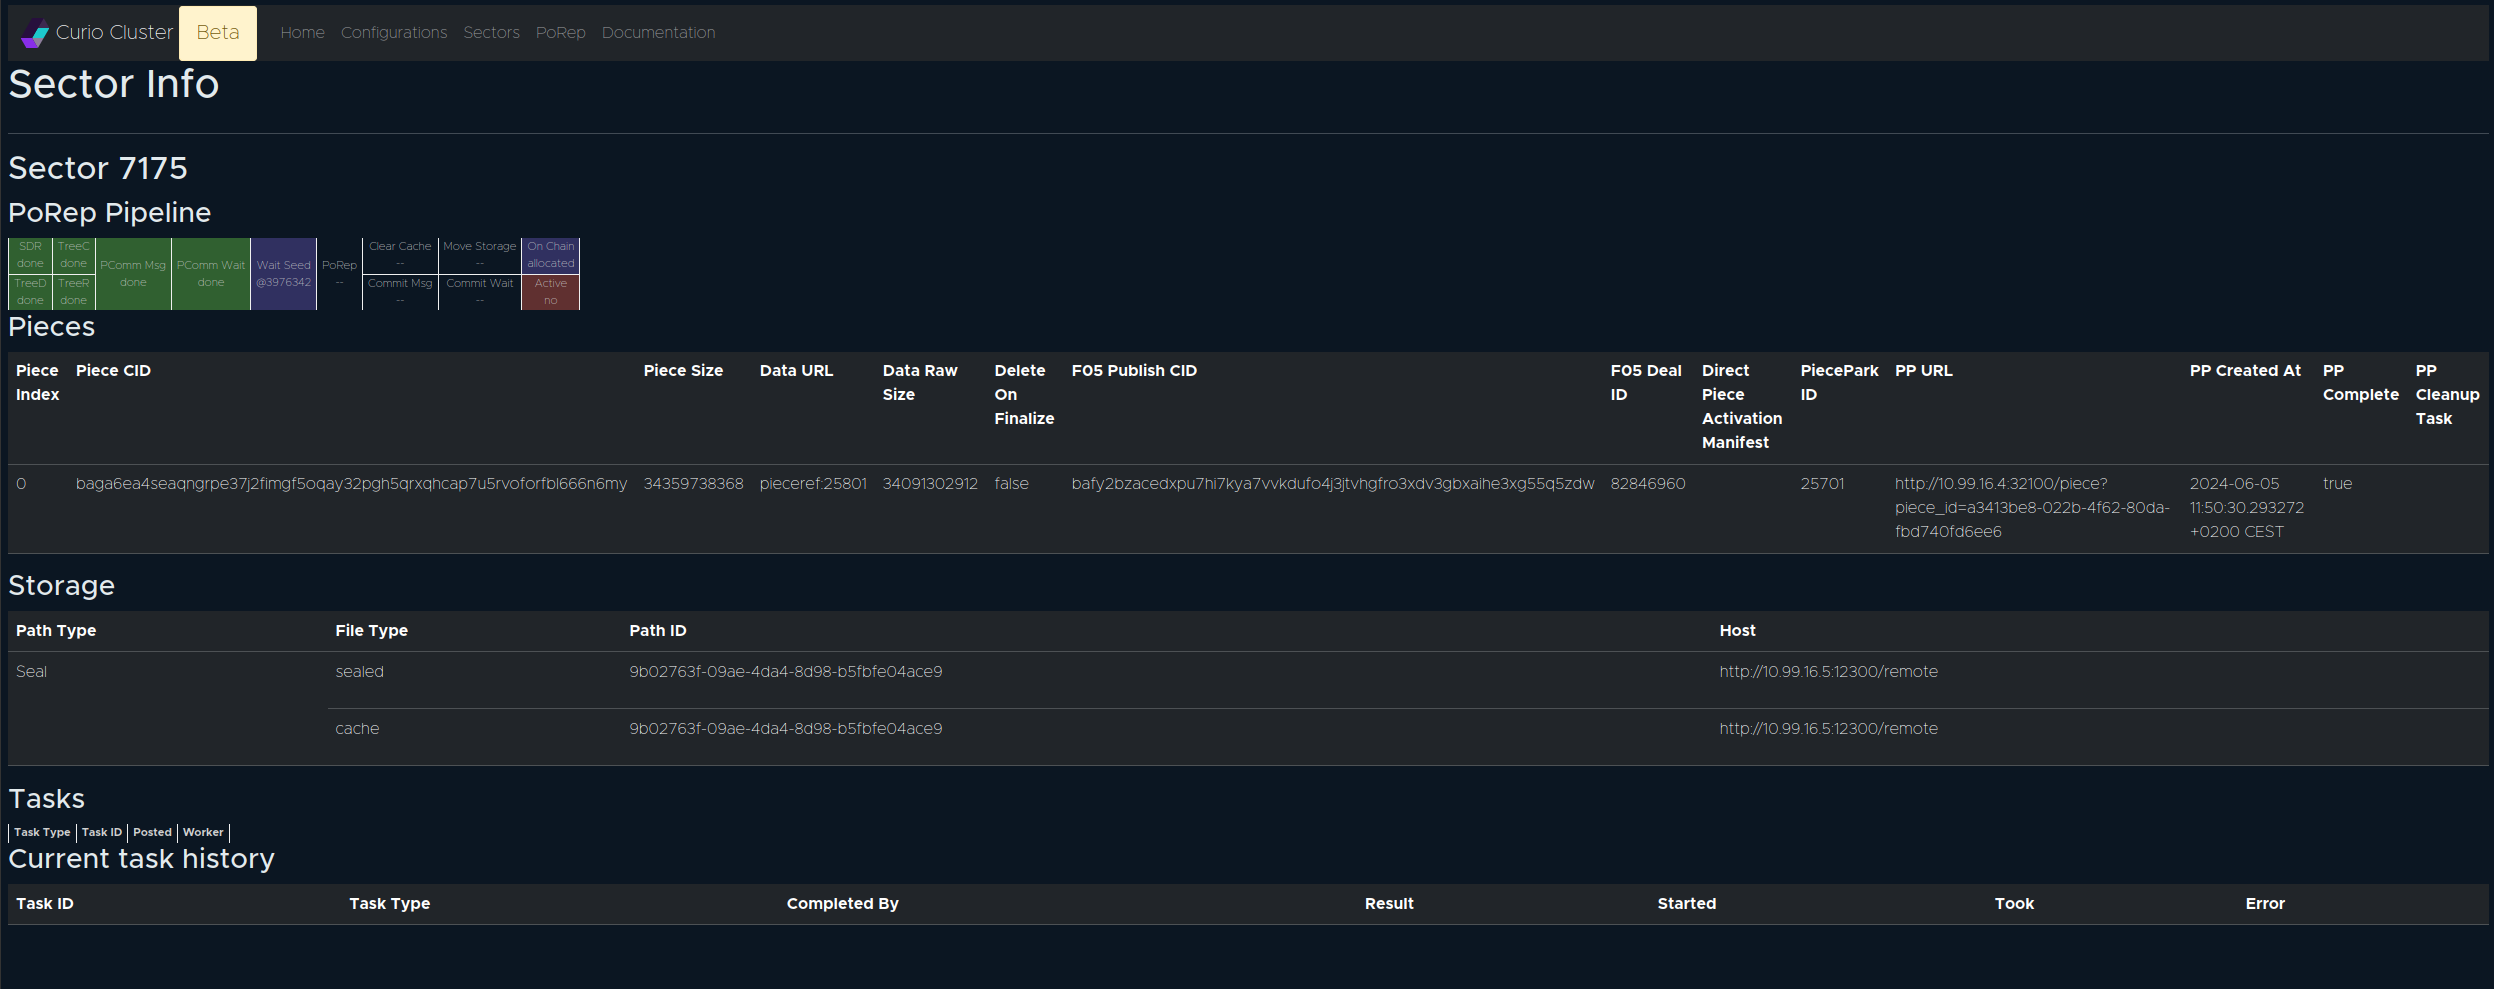The image size is (2494, 989).
Task: Open the Sectors navigation link
Action: click(x=491, y=33)
